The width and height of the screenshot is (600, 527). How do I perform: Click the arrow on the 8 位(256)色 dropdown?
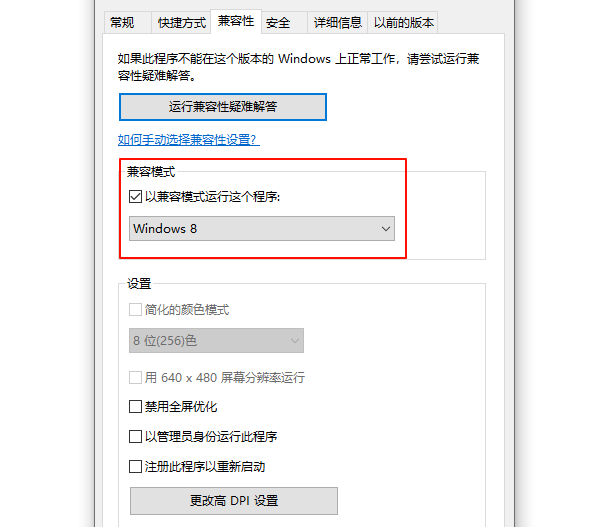[x=295, y=341]
